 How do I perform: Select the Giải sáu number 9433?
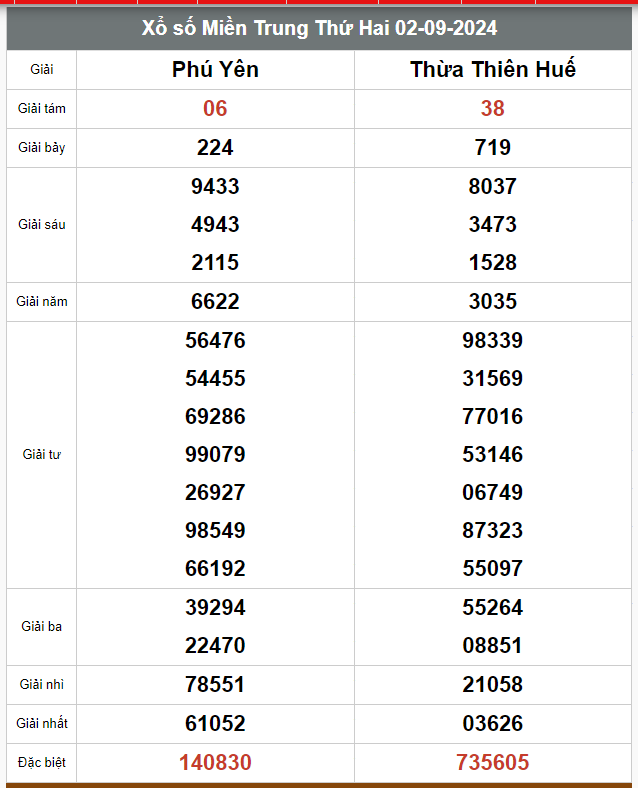tap(215, 186)
